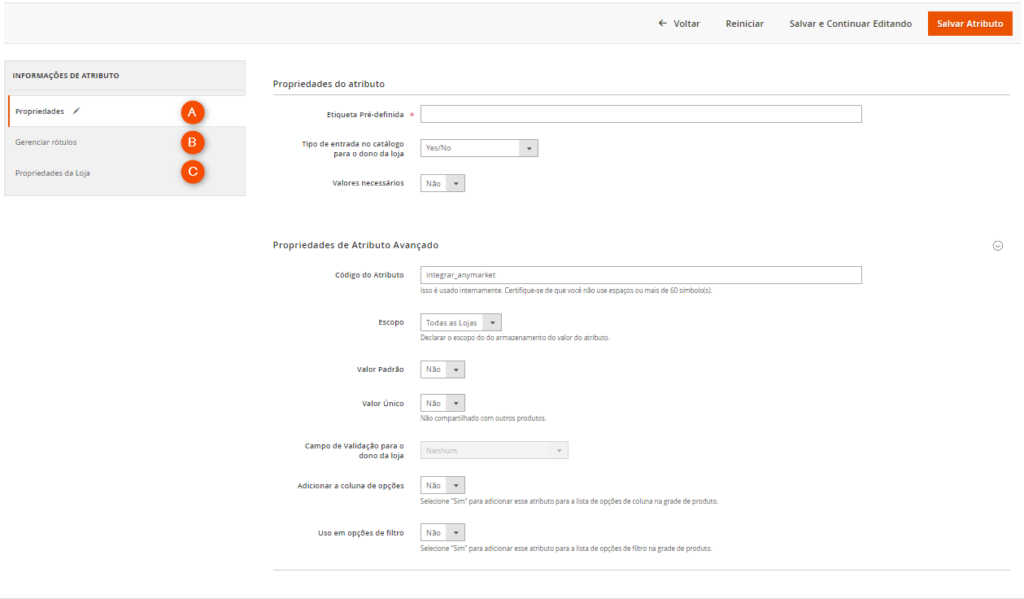Click the Escopo label
The width and height of the screenshot is (1024, 599).
391,322
